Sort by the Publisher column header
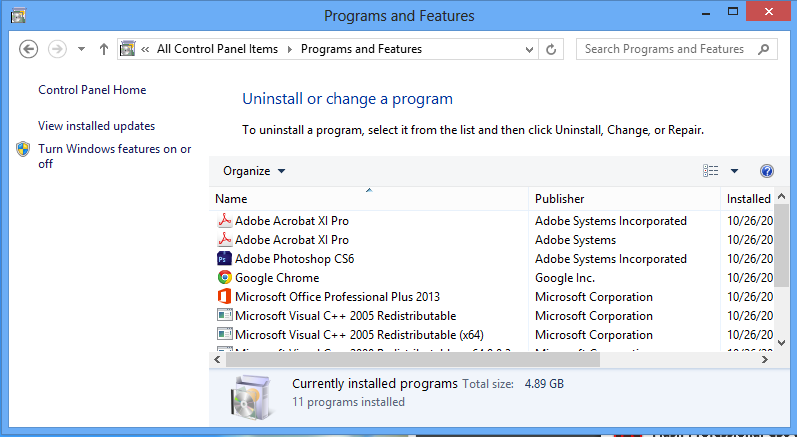This screenshot has width=797, height=437. pyautogui.click(x=625, y=199)
